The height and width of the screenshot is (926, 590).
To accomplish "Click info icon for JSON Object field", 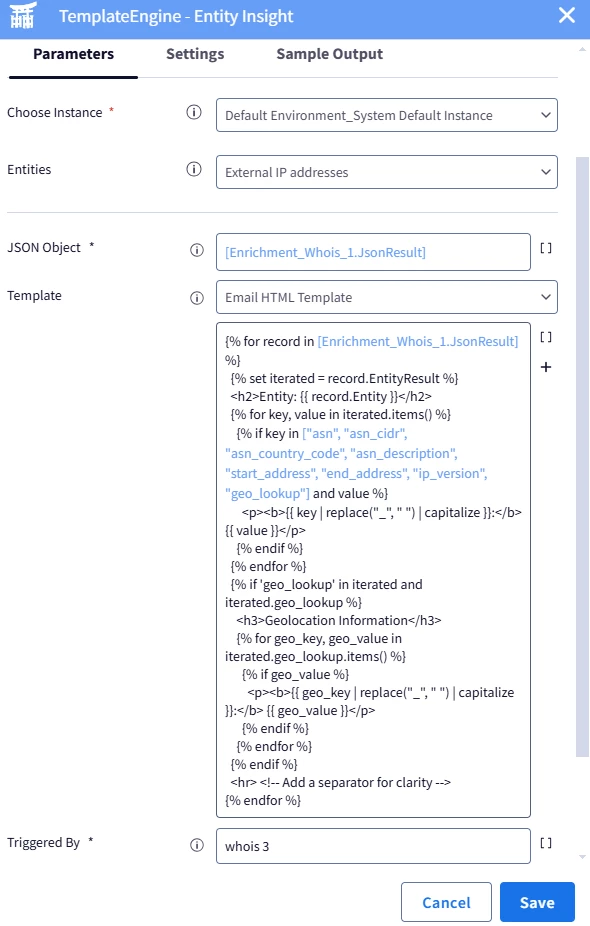I will tap(197, 250).
